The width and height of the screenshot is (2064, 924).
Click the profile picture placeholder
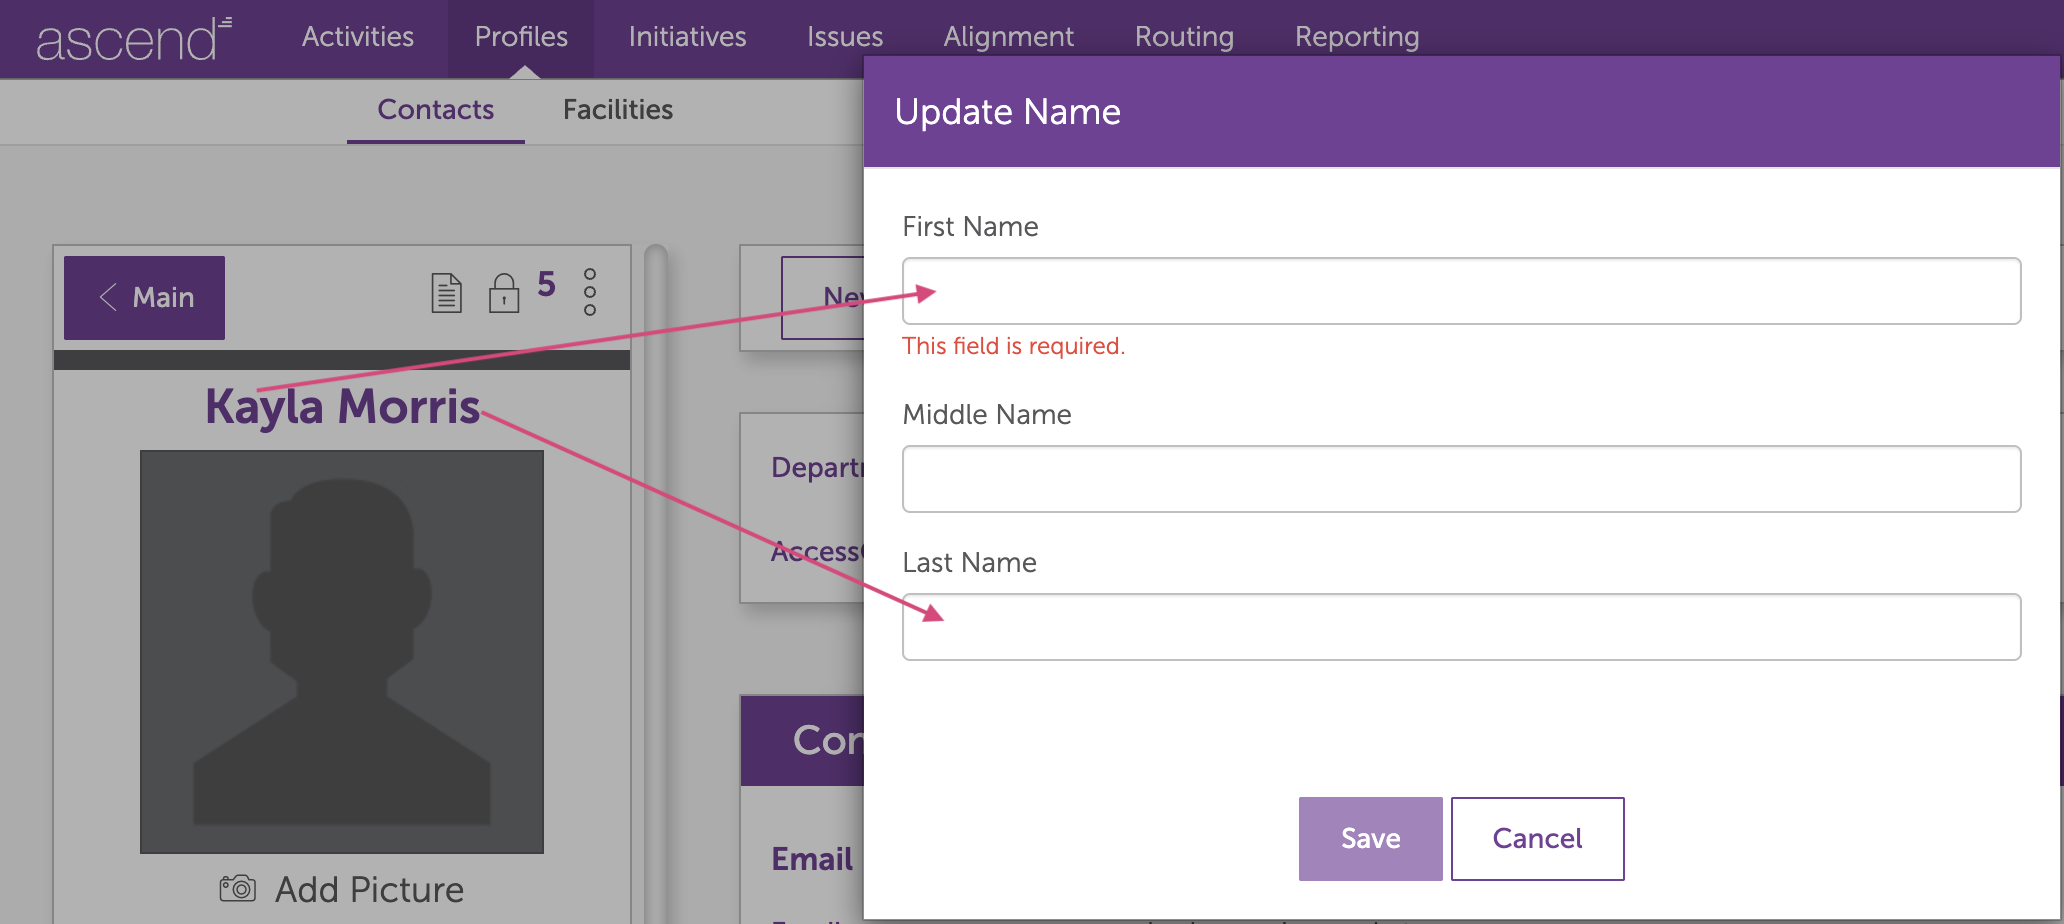(x=342, y=651)
